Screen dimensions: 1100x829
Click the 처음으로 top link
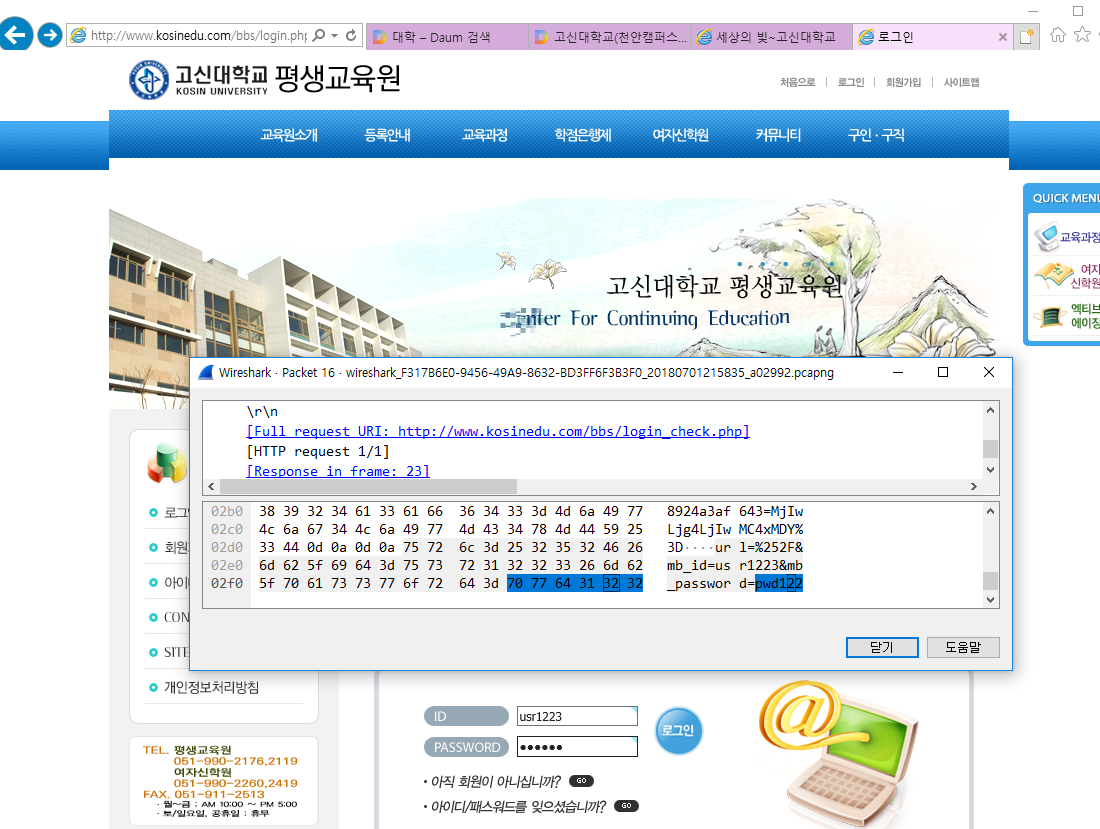798,82
